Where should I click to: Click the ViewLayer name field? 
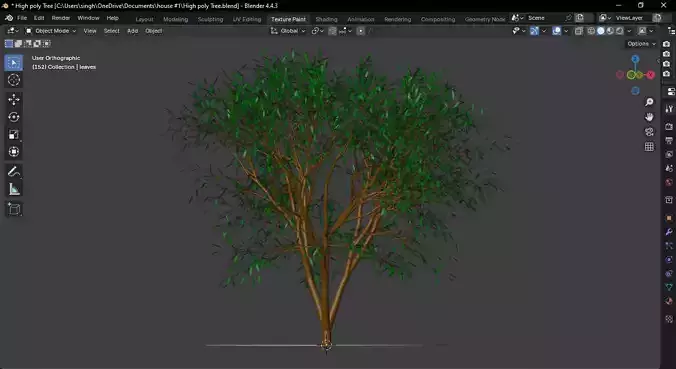click(629, 18)
